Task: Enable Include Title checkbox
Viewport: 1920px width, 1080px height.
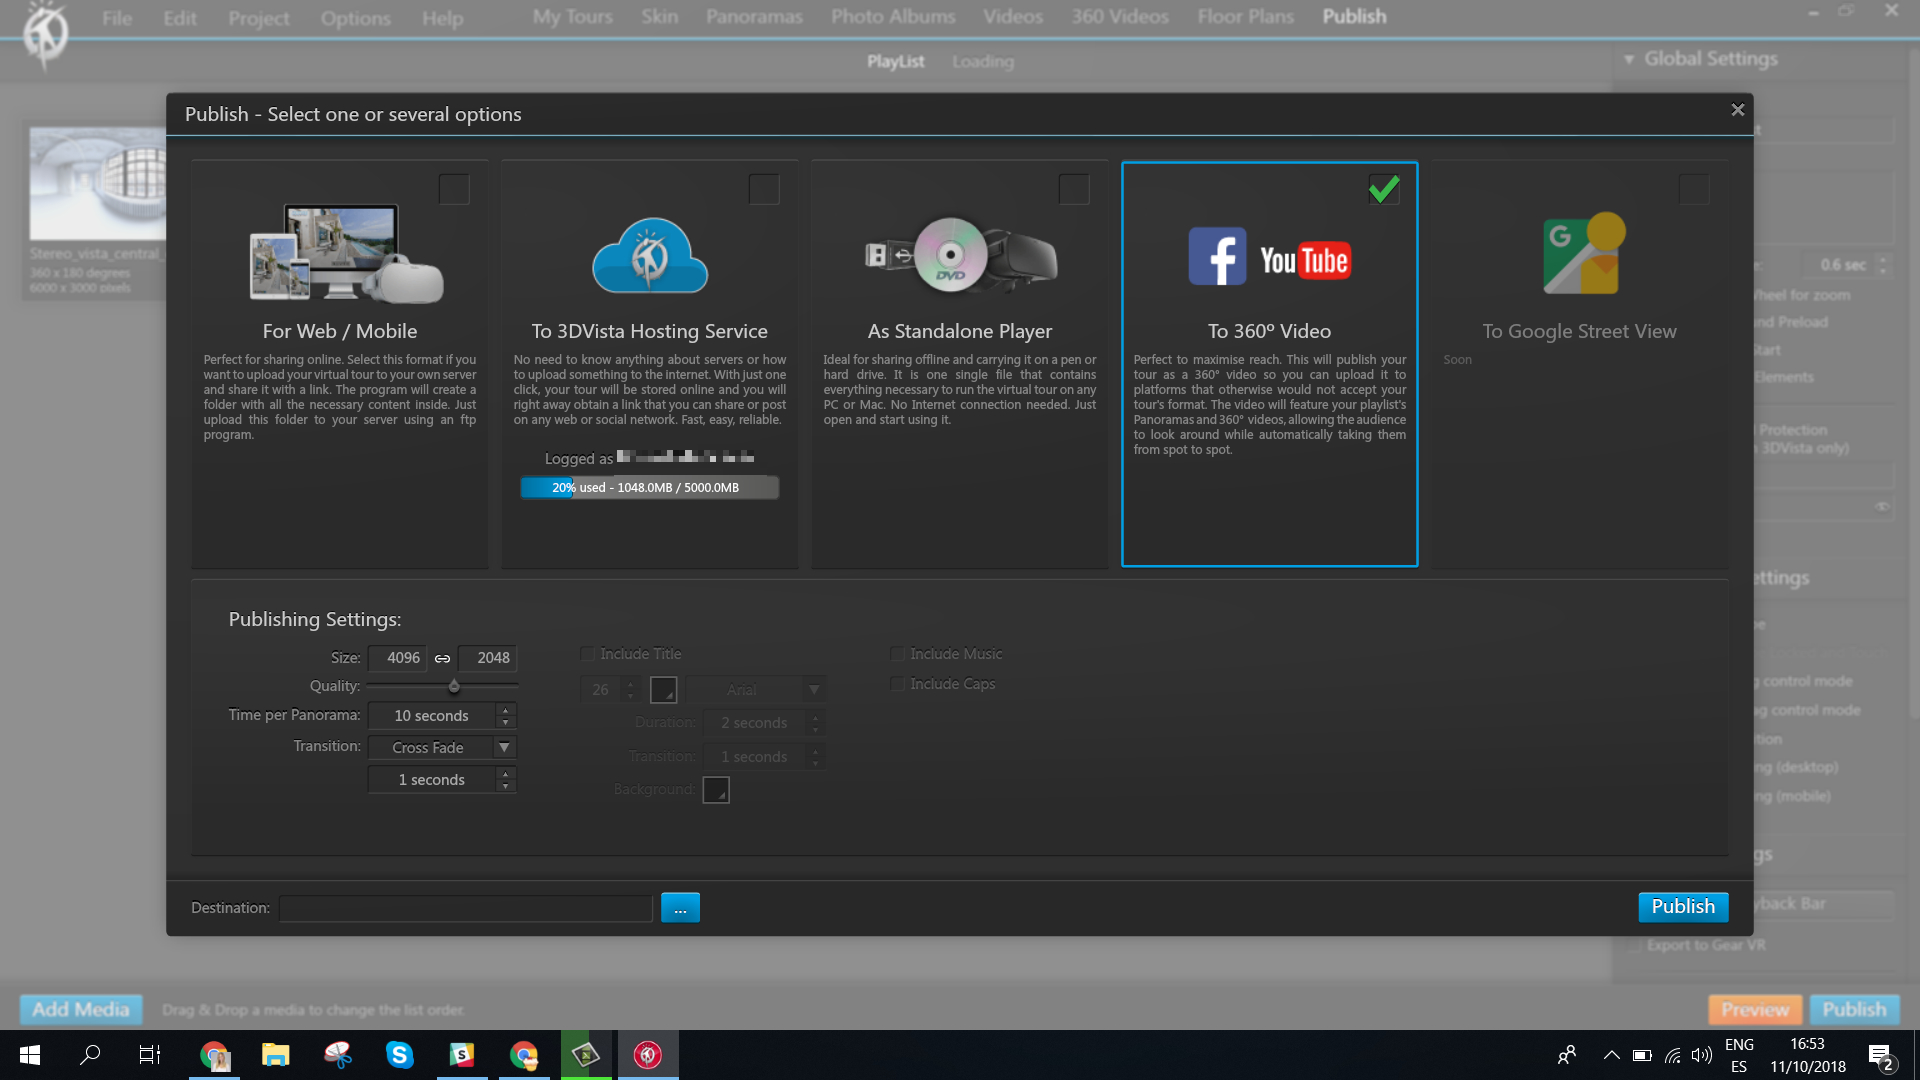Action: point(588,654)
